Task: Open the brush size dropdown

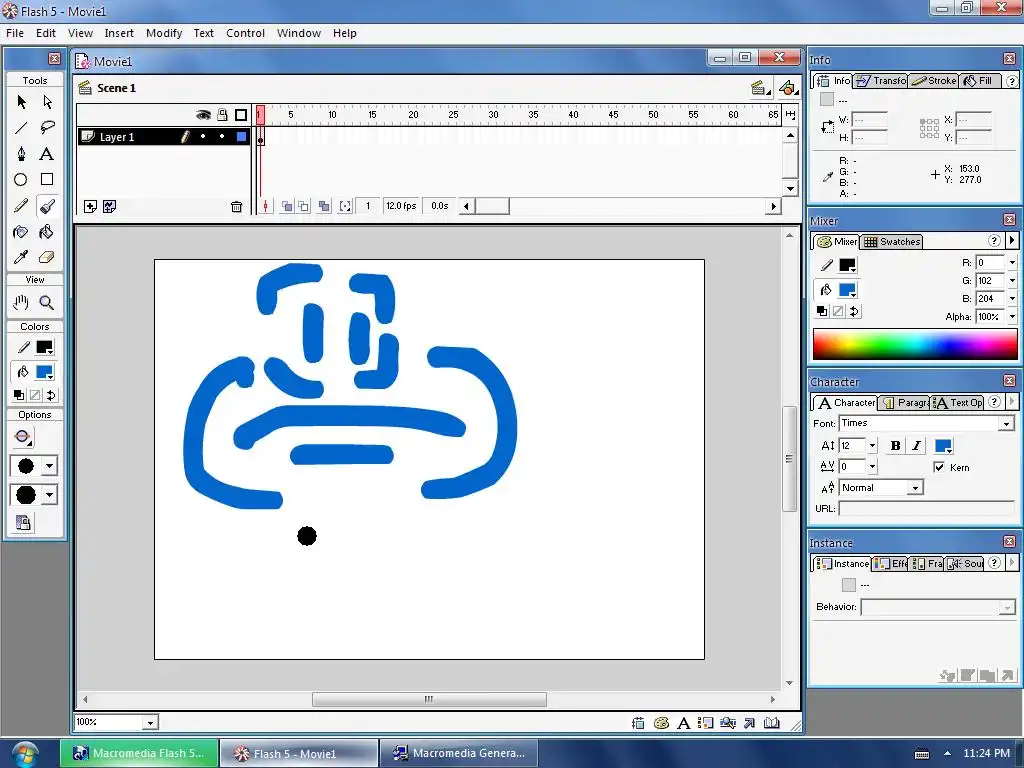Action: click(x=50, y=466)
